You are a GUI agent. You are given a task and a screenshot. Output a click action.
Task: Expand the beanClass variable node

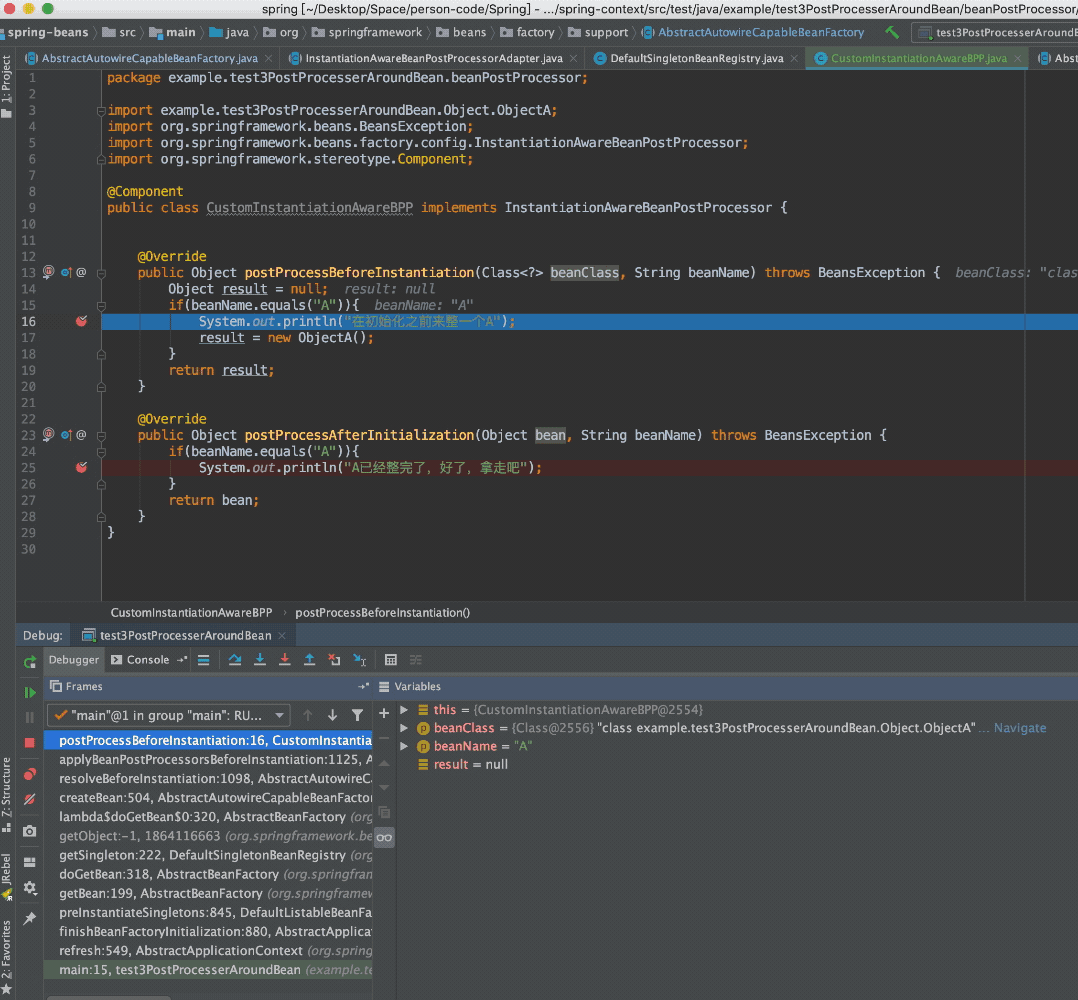click(404, 728)
